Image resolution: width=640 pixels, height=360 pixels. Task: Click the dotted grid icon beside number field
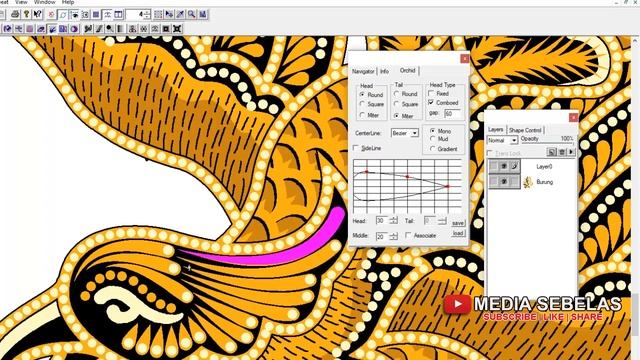(x=158, y=14)
